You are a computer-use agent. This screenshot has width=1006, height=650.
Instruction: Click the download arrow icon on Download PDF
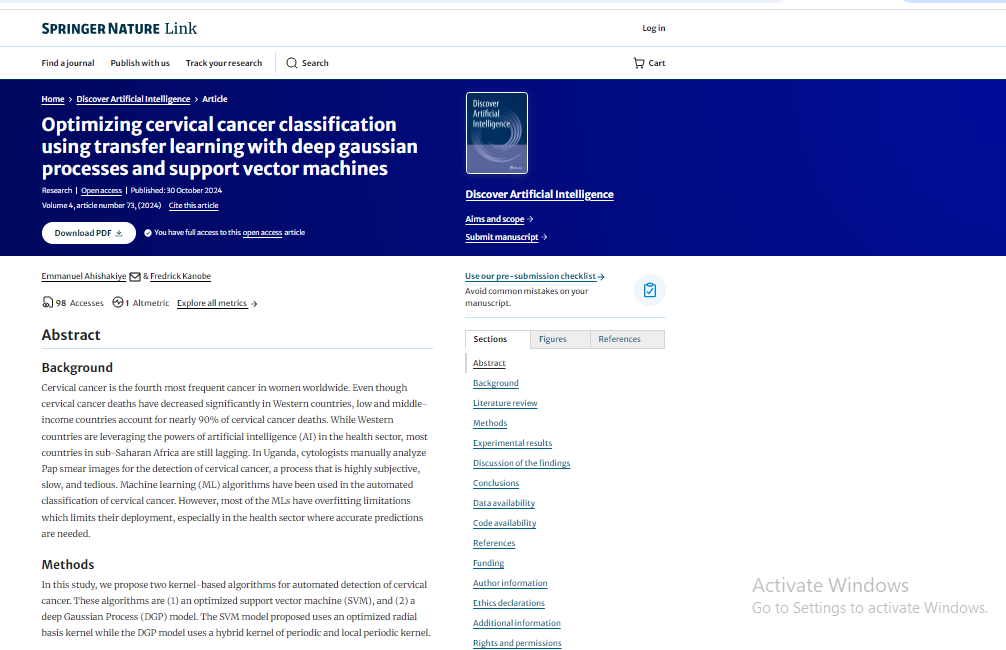coord(119,233)
